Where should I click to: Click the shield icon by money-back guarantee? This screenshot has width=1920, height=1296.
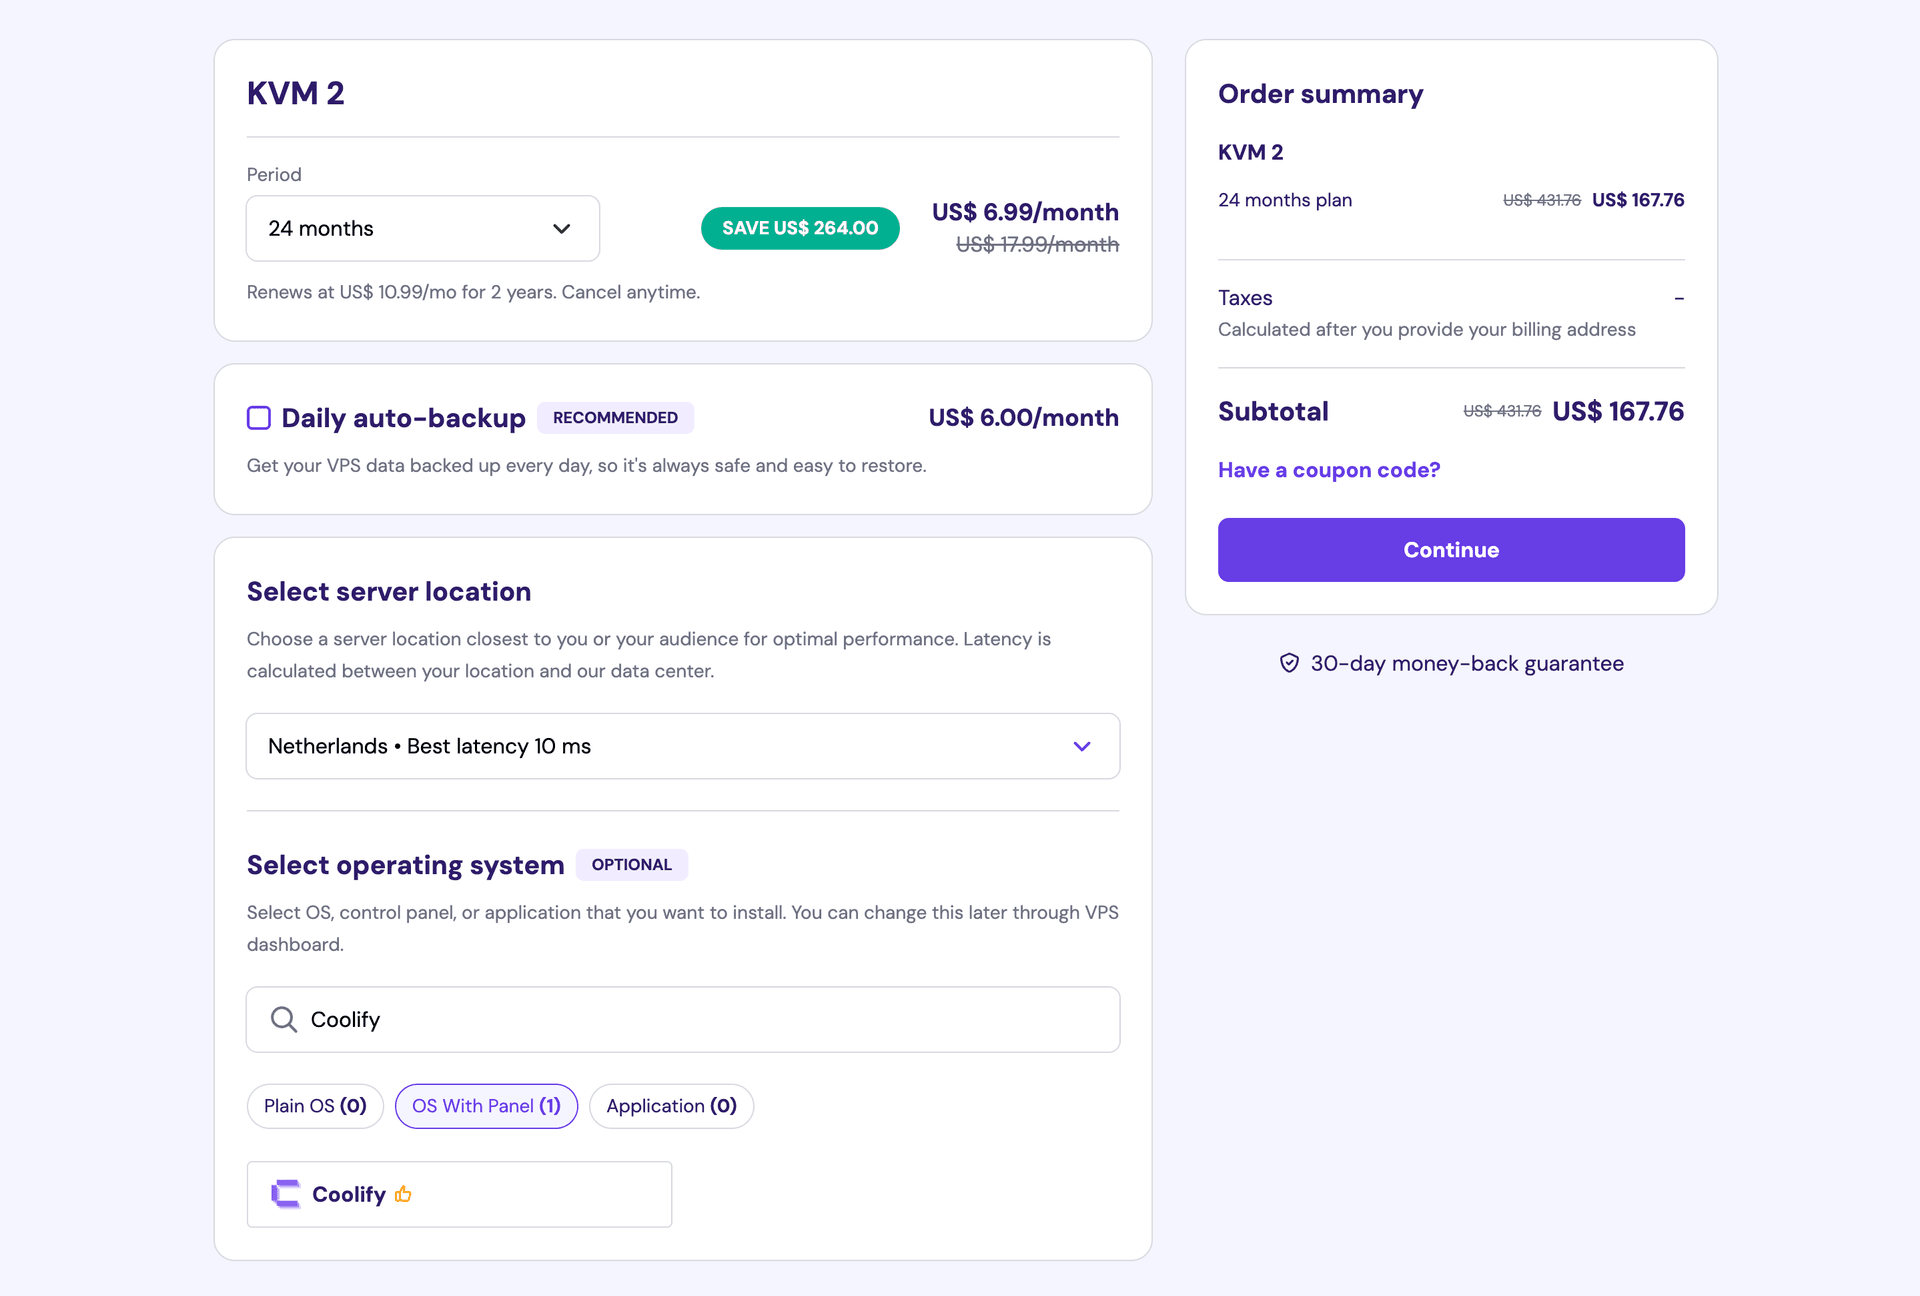(1290, 663)
